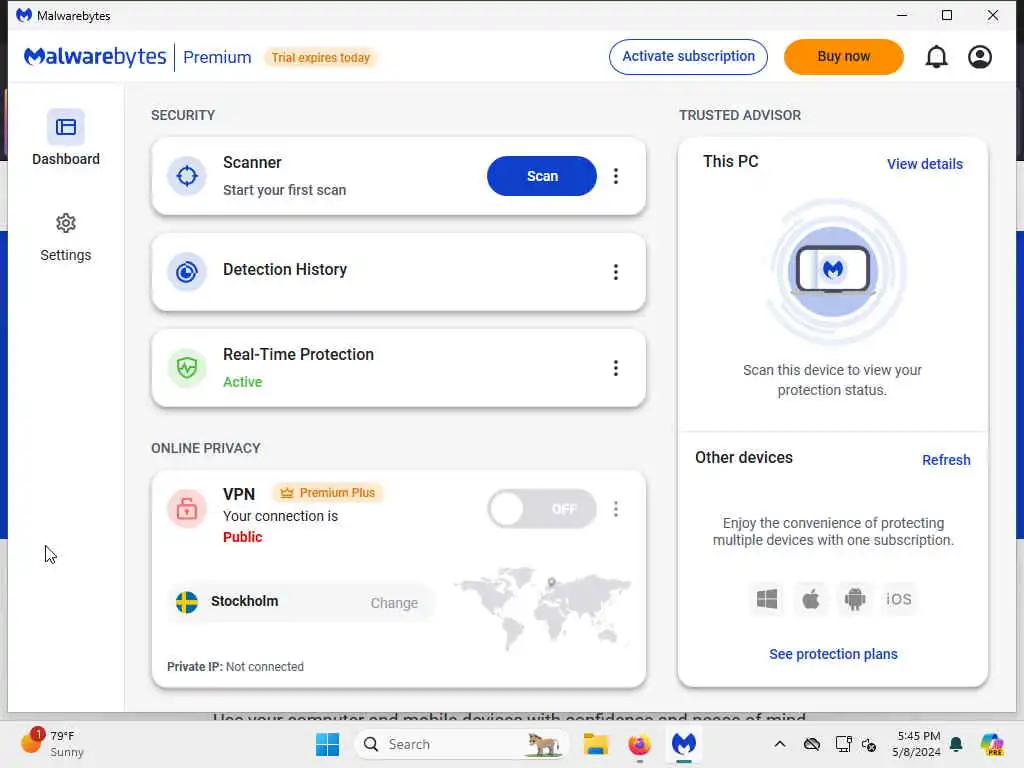Start a scan with the Scan button

point(541,176)
